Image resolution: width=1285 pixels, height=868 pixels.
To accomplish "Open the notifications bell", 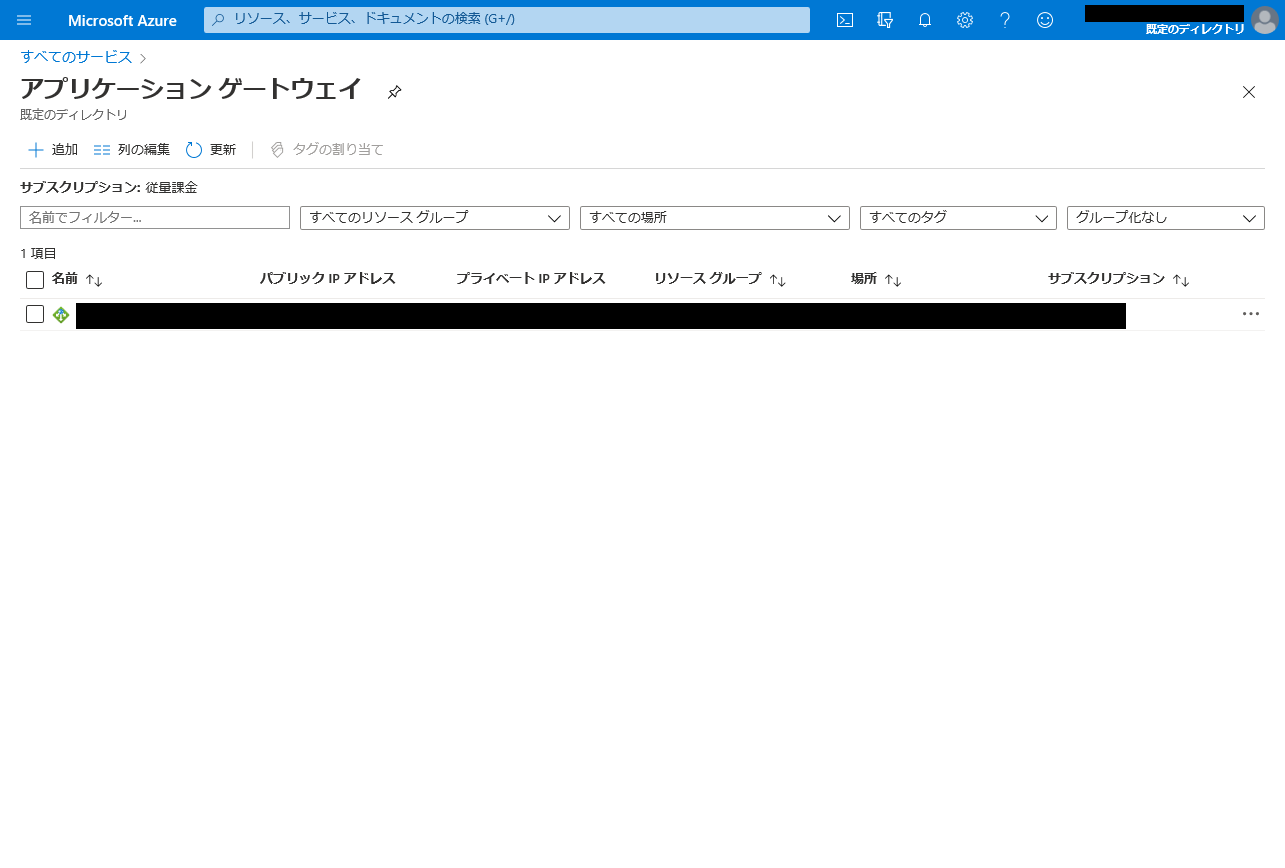I will [925, 20].
